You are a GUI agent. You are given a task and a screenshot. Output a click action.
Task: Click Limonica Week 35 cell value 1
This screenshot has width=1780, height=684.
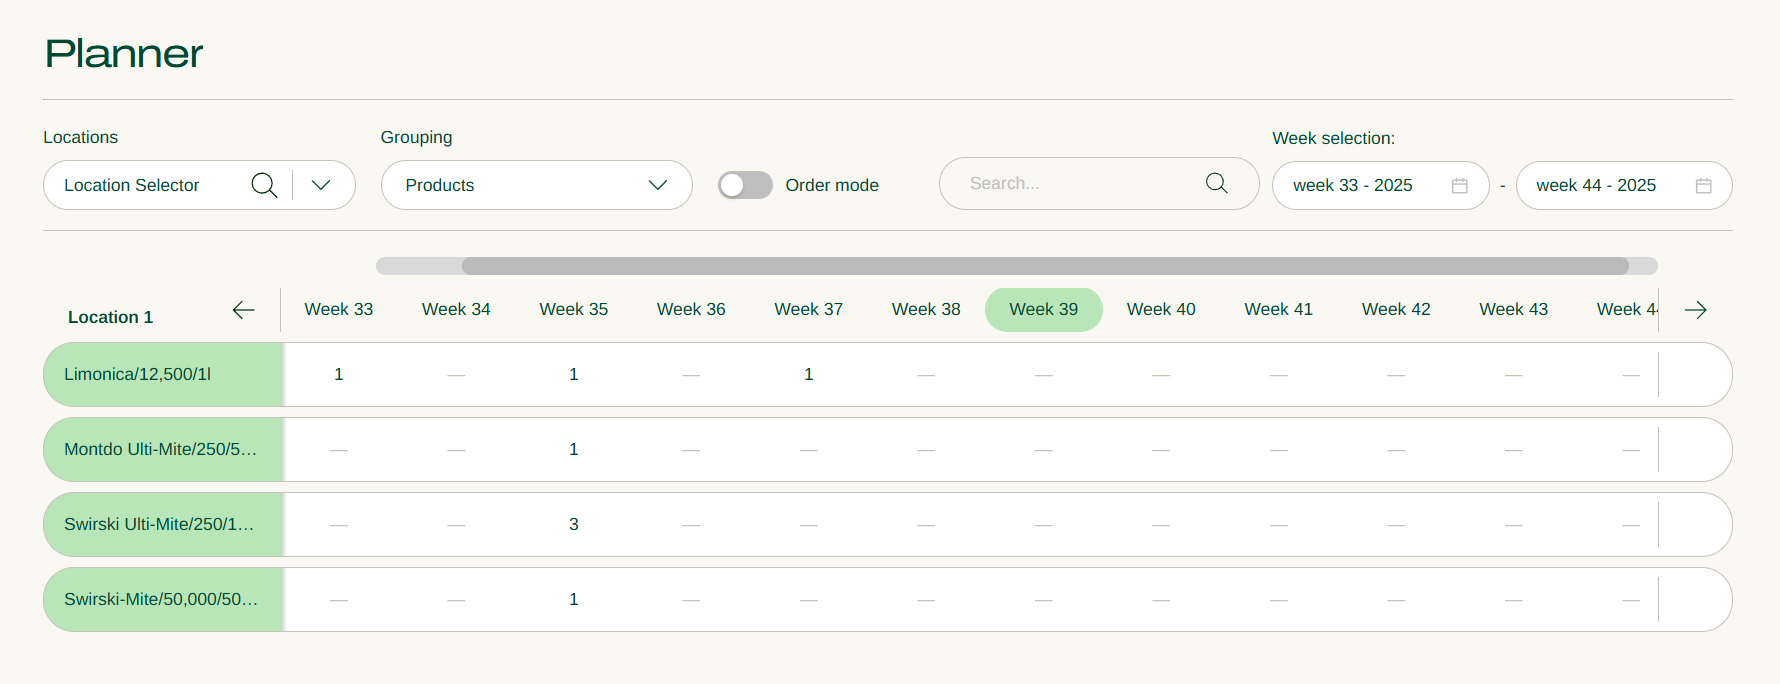[x=574, y=374]
